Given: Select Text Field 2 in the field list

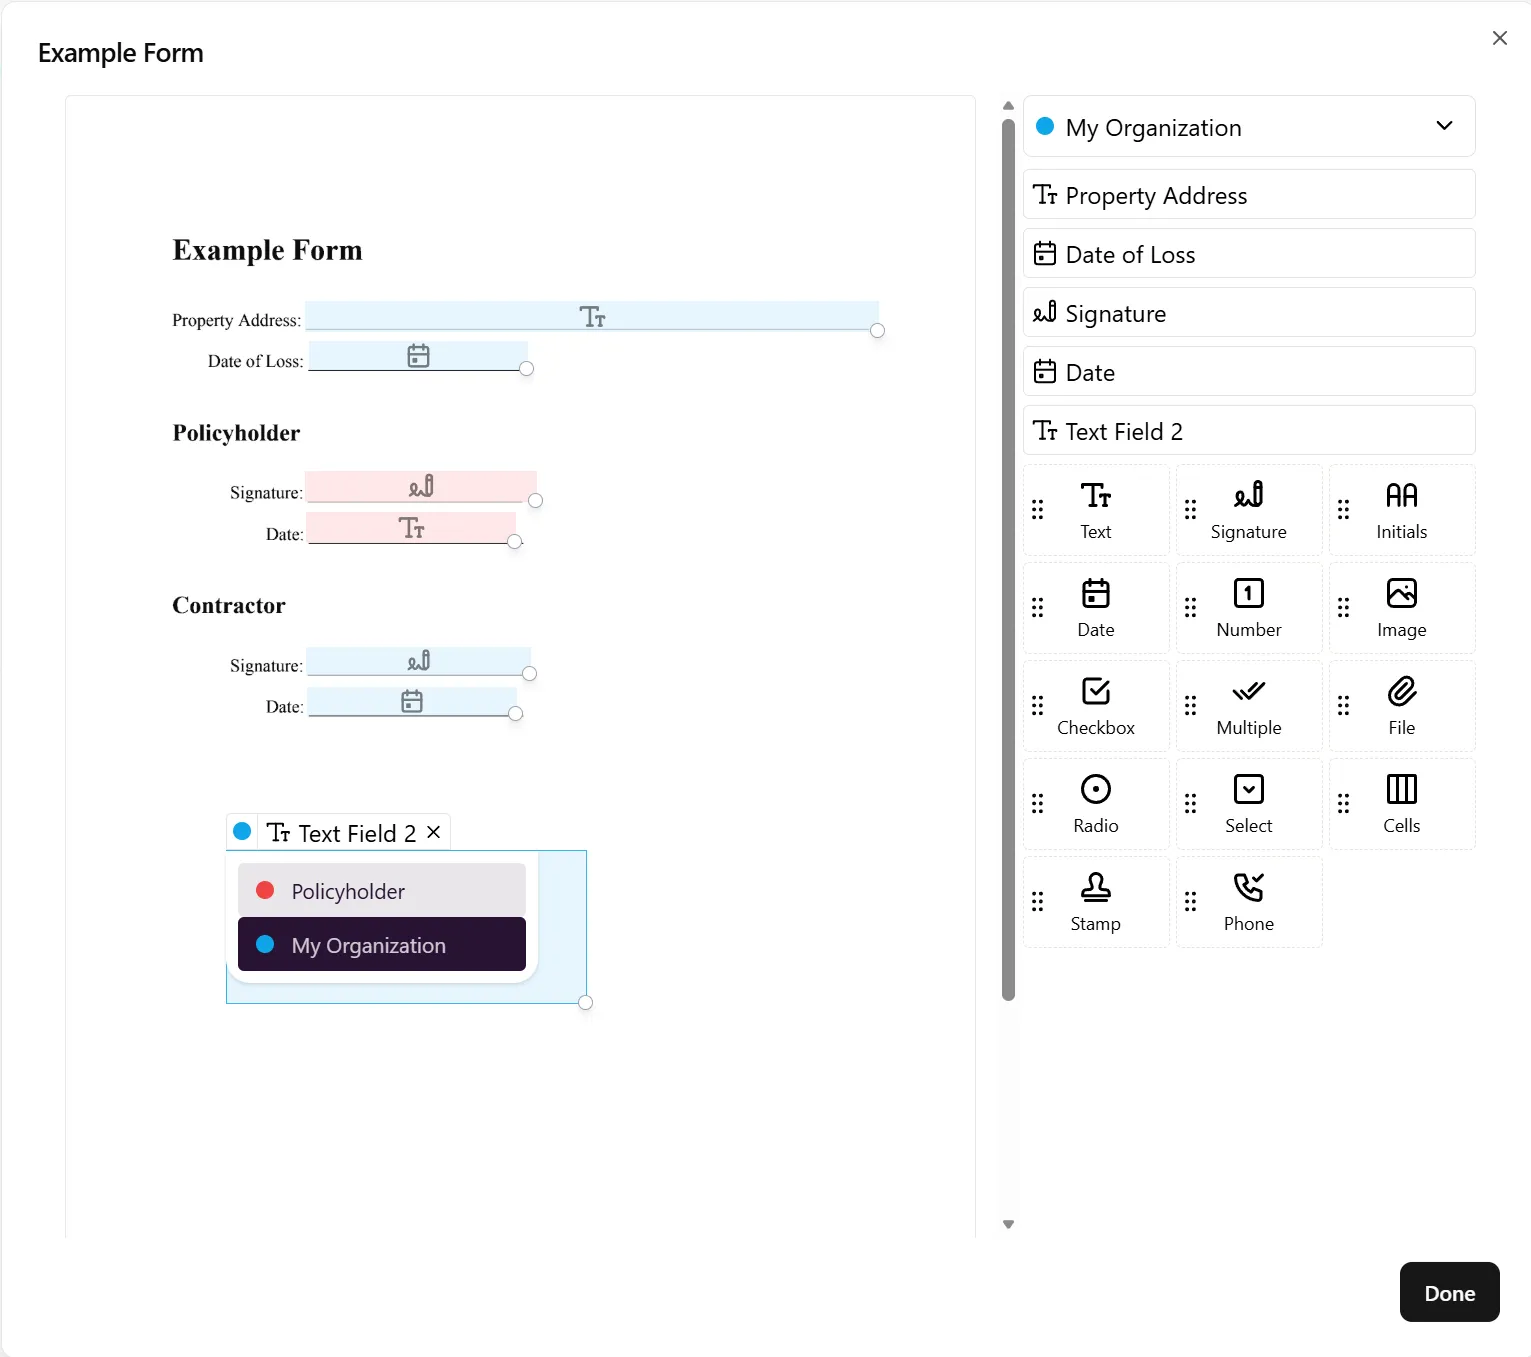Looking at the screenshot, I should [x=1249, y=430].
